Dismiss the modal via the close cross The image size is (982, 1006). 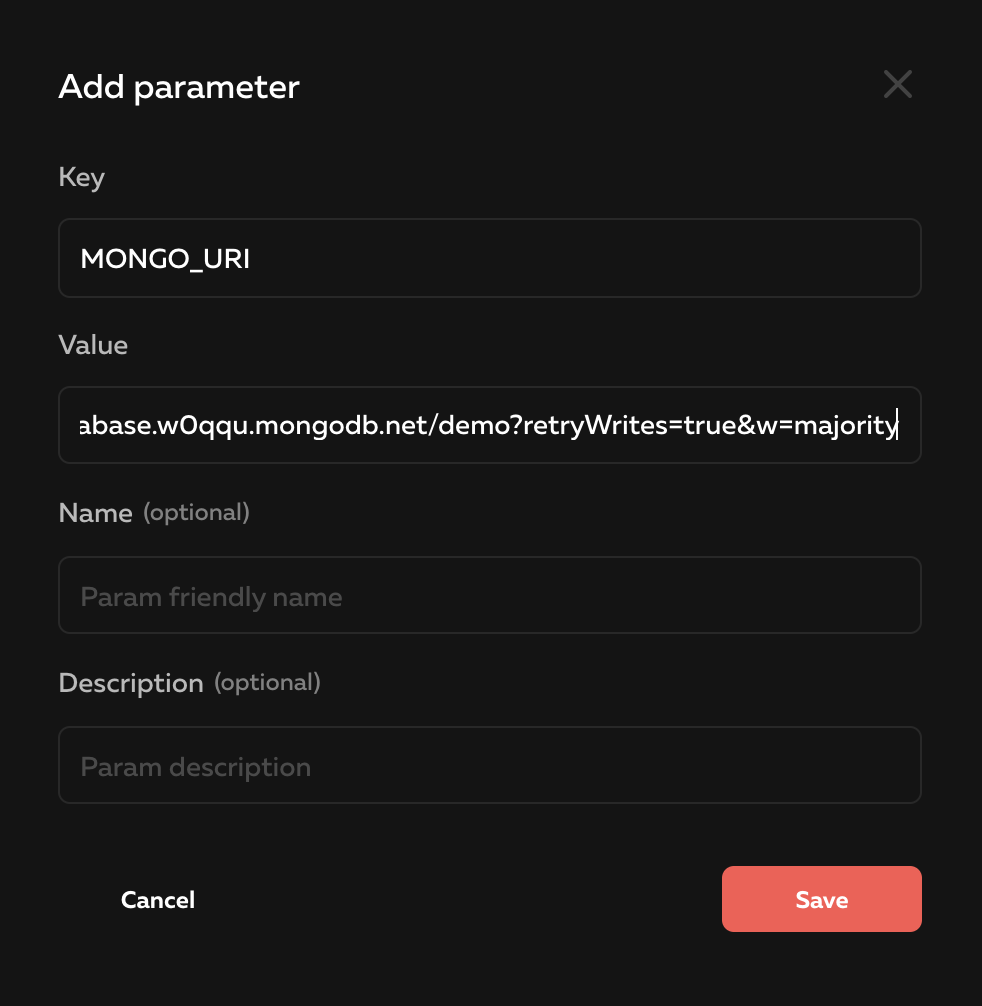coord(897,84)
